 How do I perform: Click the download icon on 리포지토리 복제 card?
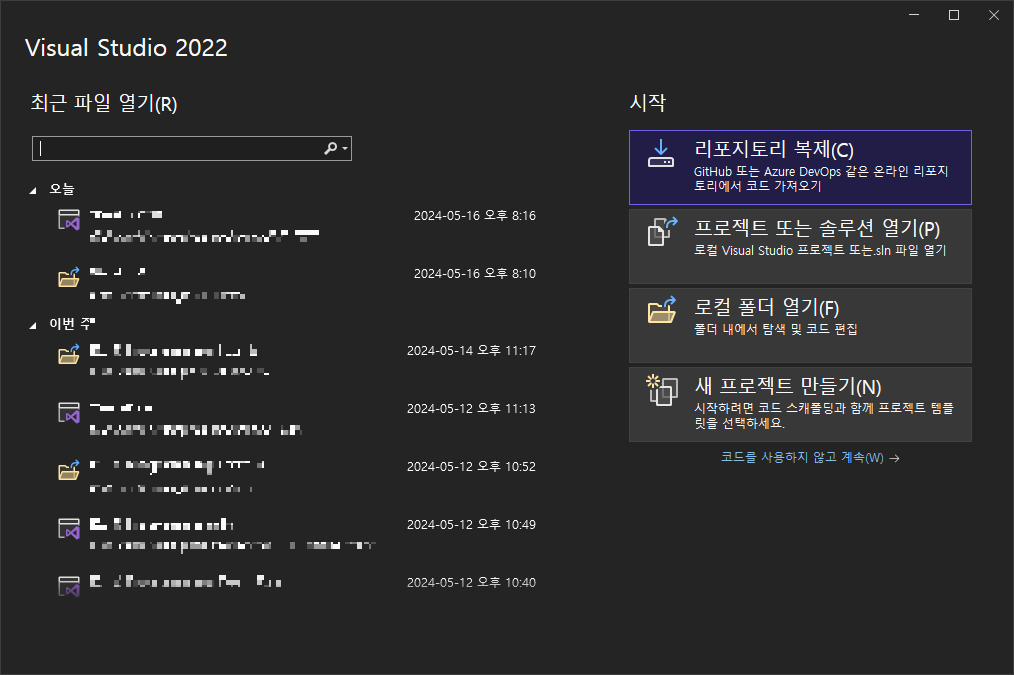[661, 154]
